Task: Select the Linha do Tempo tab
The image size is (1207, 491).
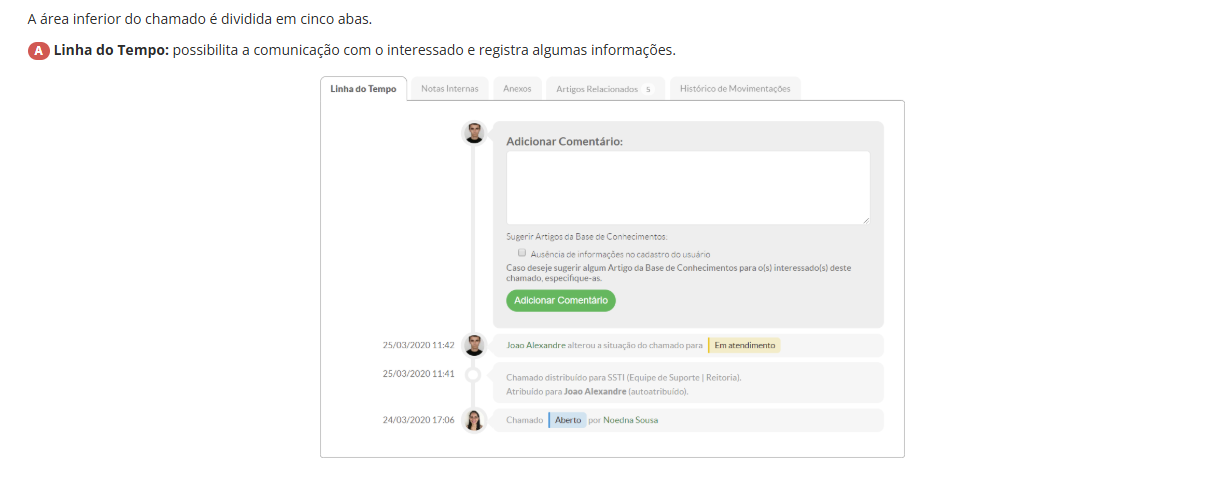Action: pyautogui.click(x=363, y=88)
